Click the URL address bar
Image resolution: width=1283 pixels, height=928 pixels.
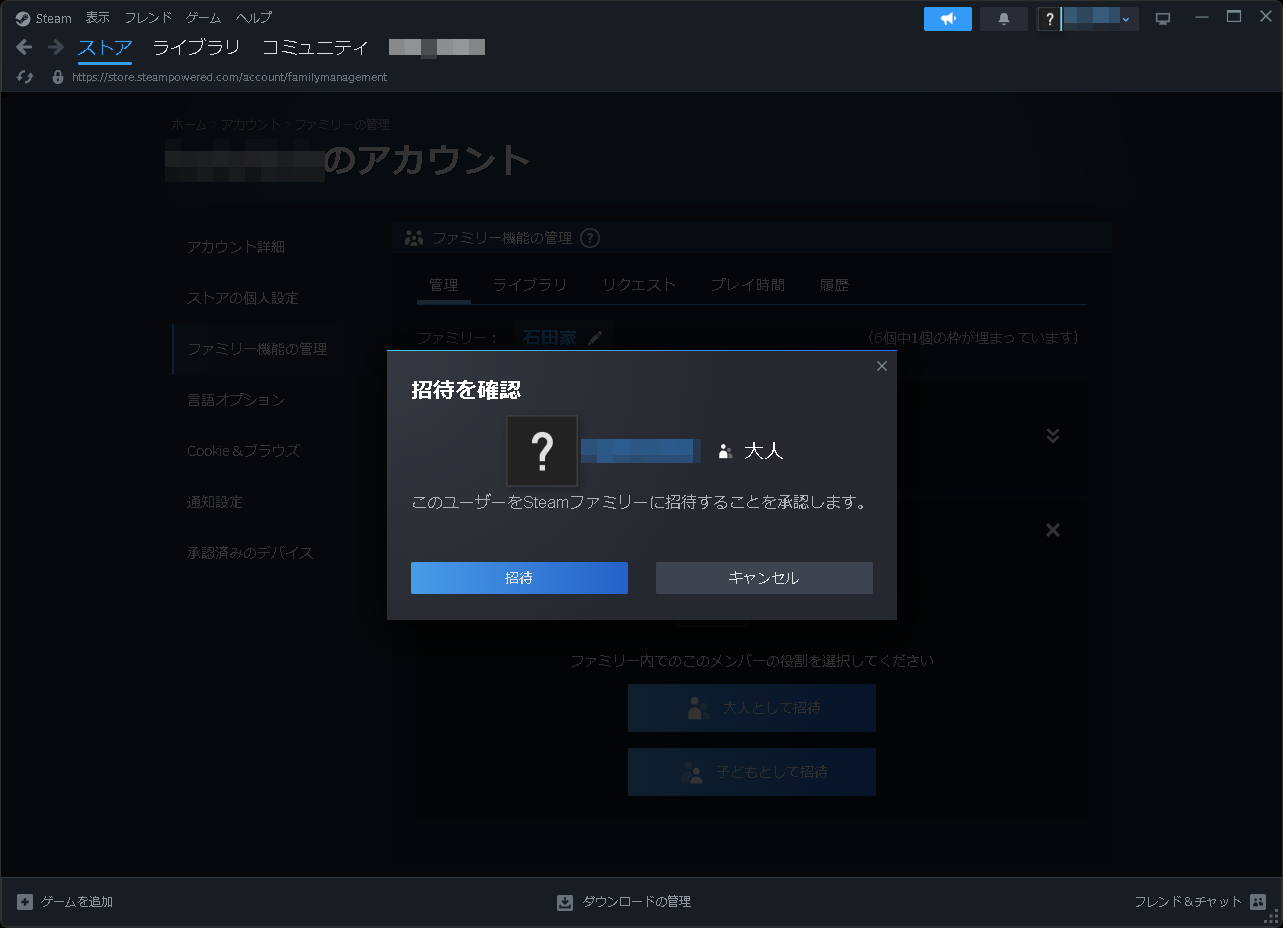point(230,76)
